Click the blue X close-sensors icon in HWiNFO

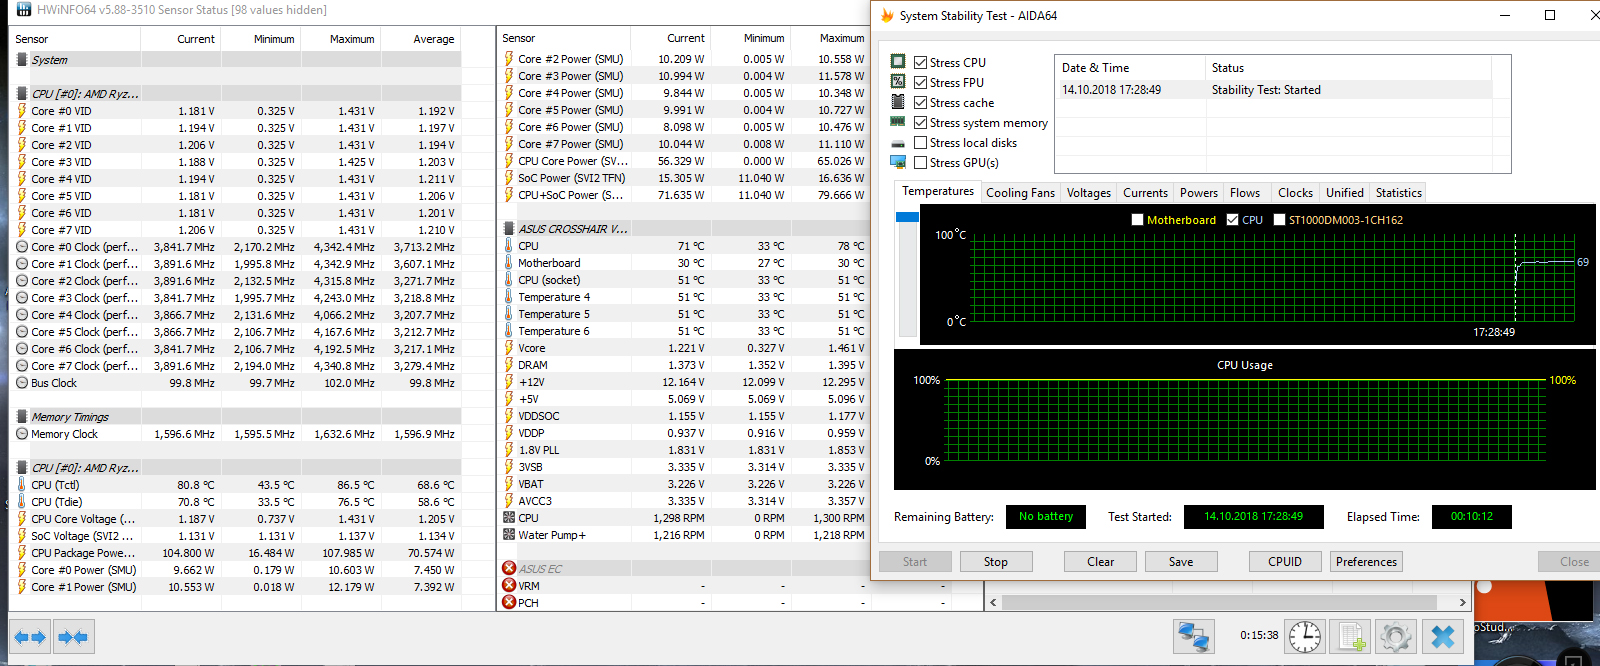point(1443,636)
